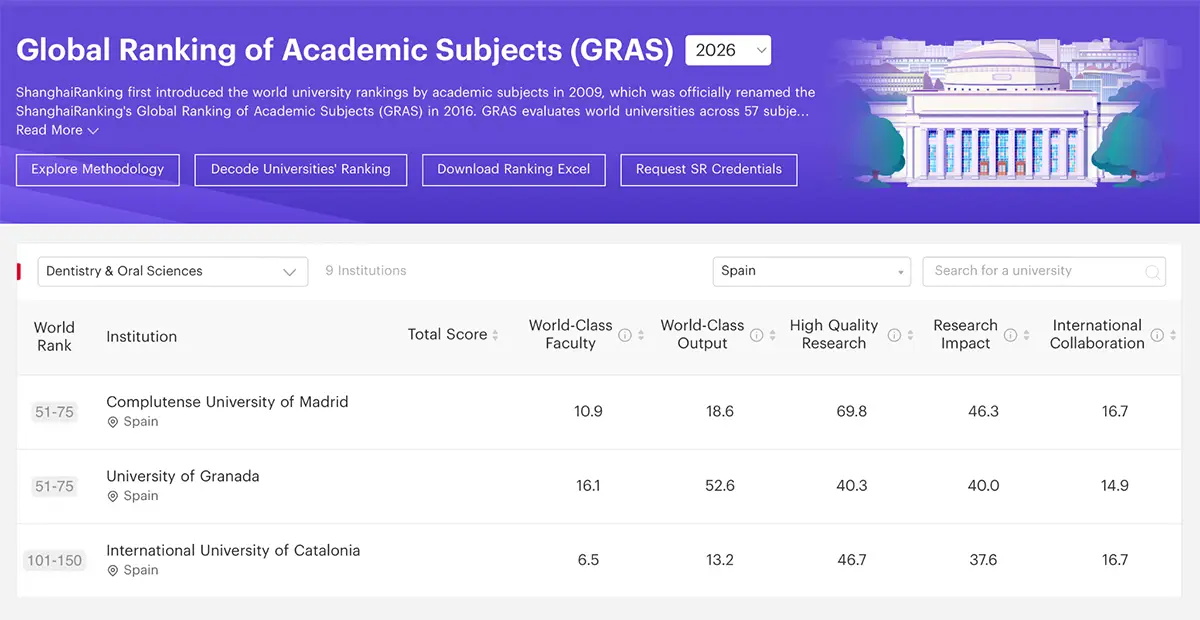Select the 13.2 World-Class Output value
Image resolution: width=1200 pixels, height=620 pixels.
click(720, 560)
